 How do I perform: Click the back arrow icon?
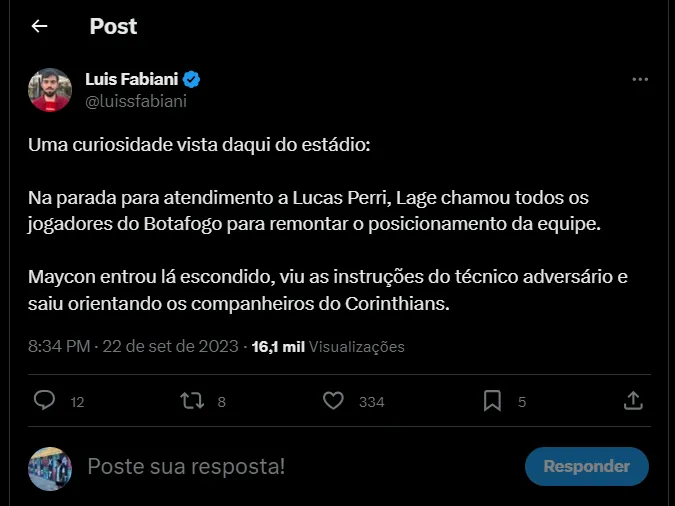[40, 26]
